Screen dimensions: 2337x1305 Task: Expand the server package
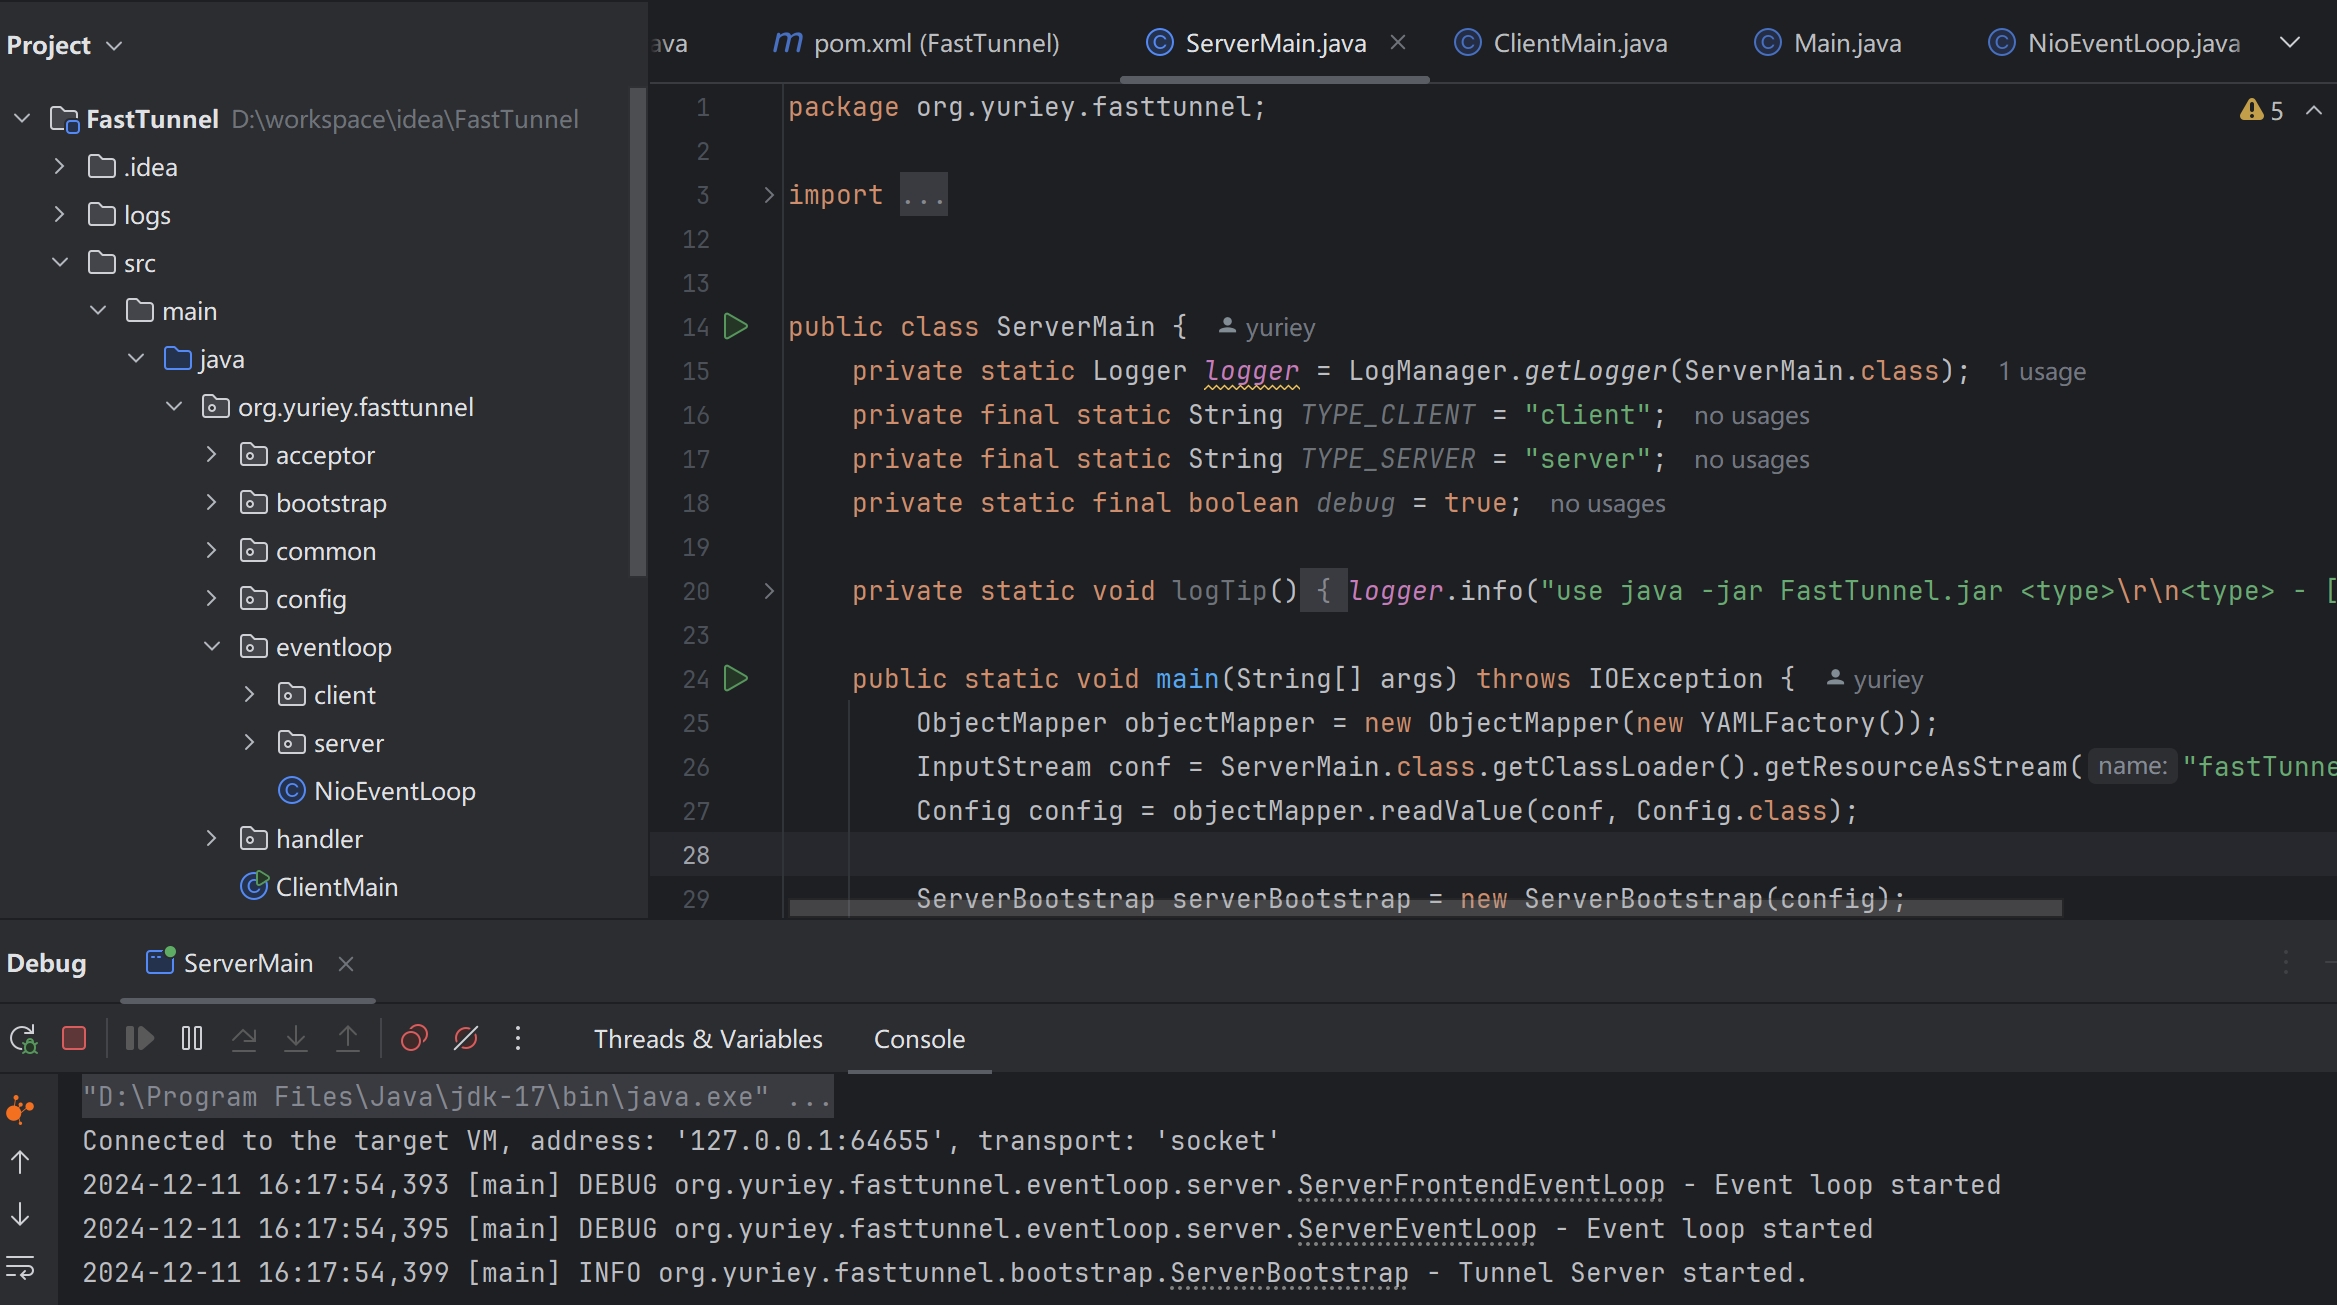(x=249, y=742)
